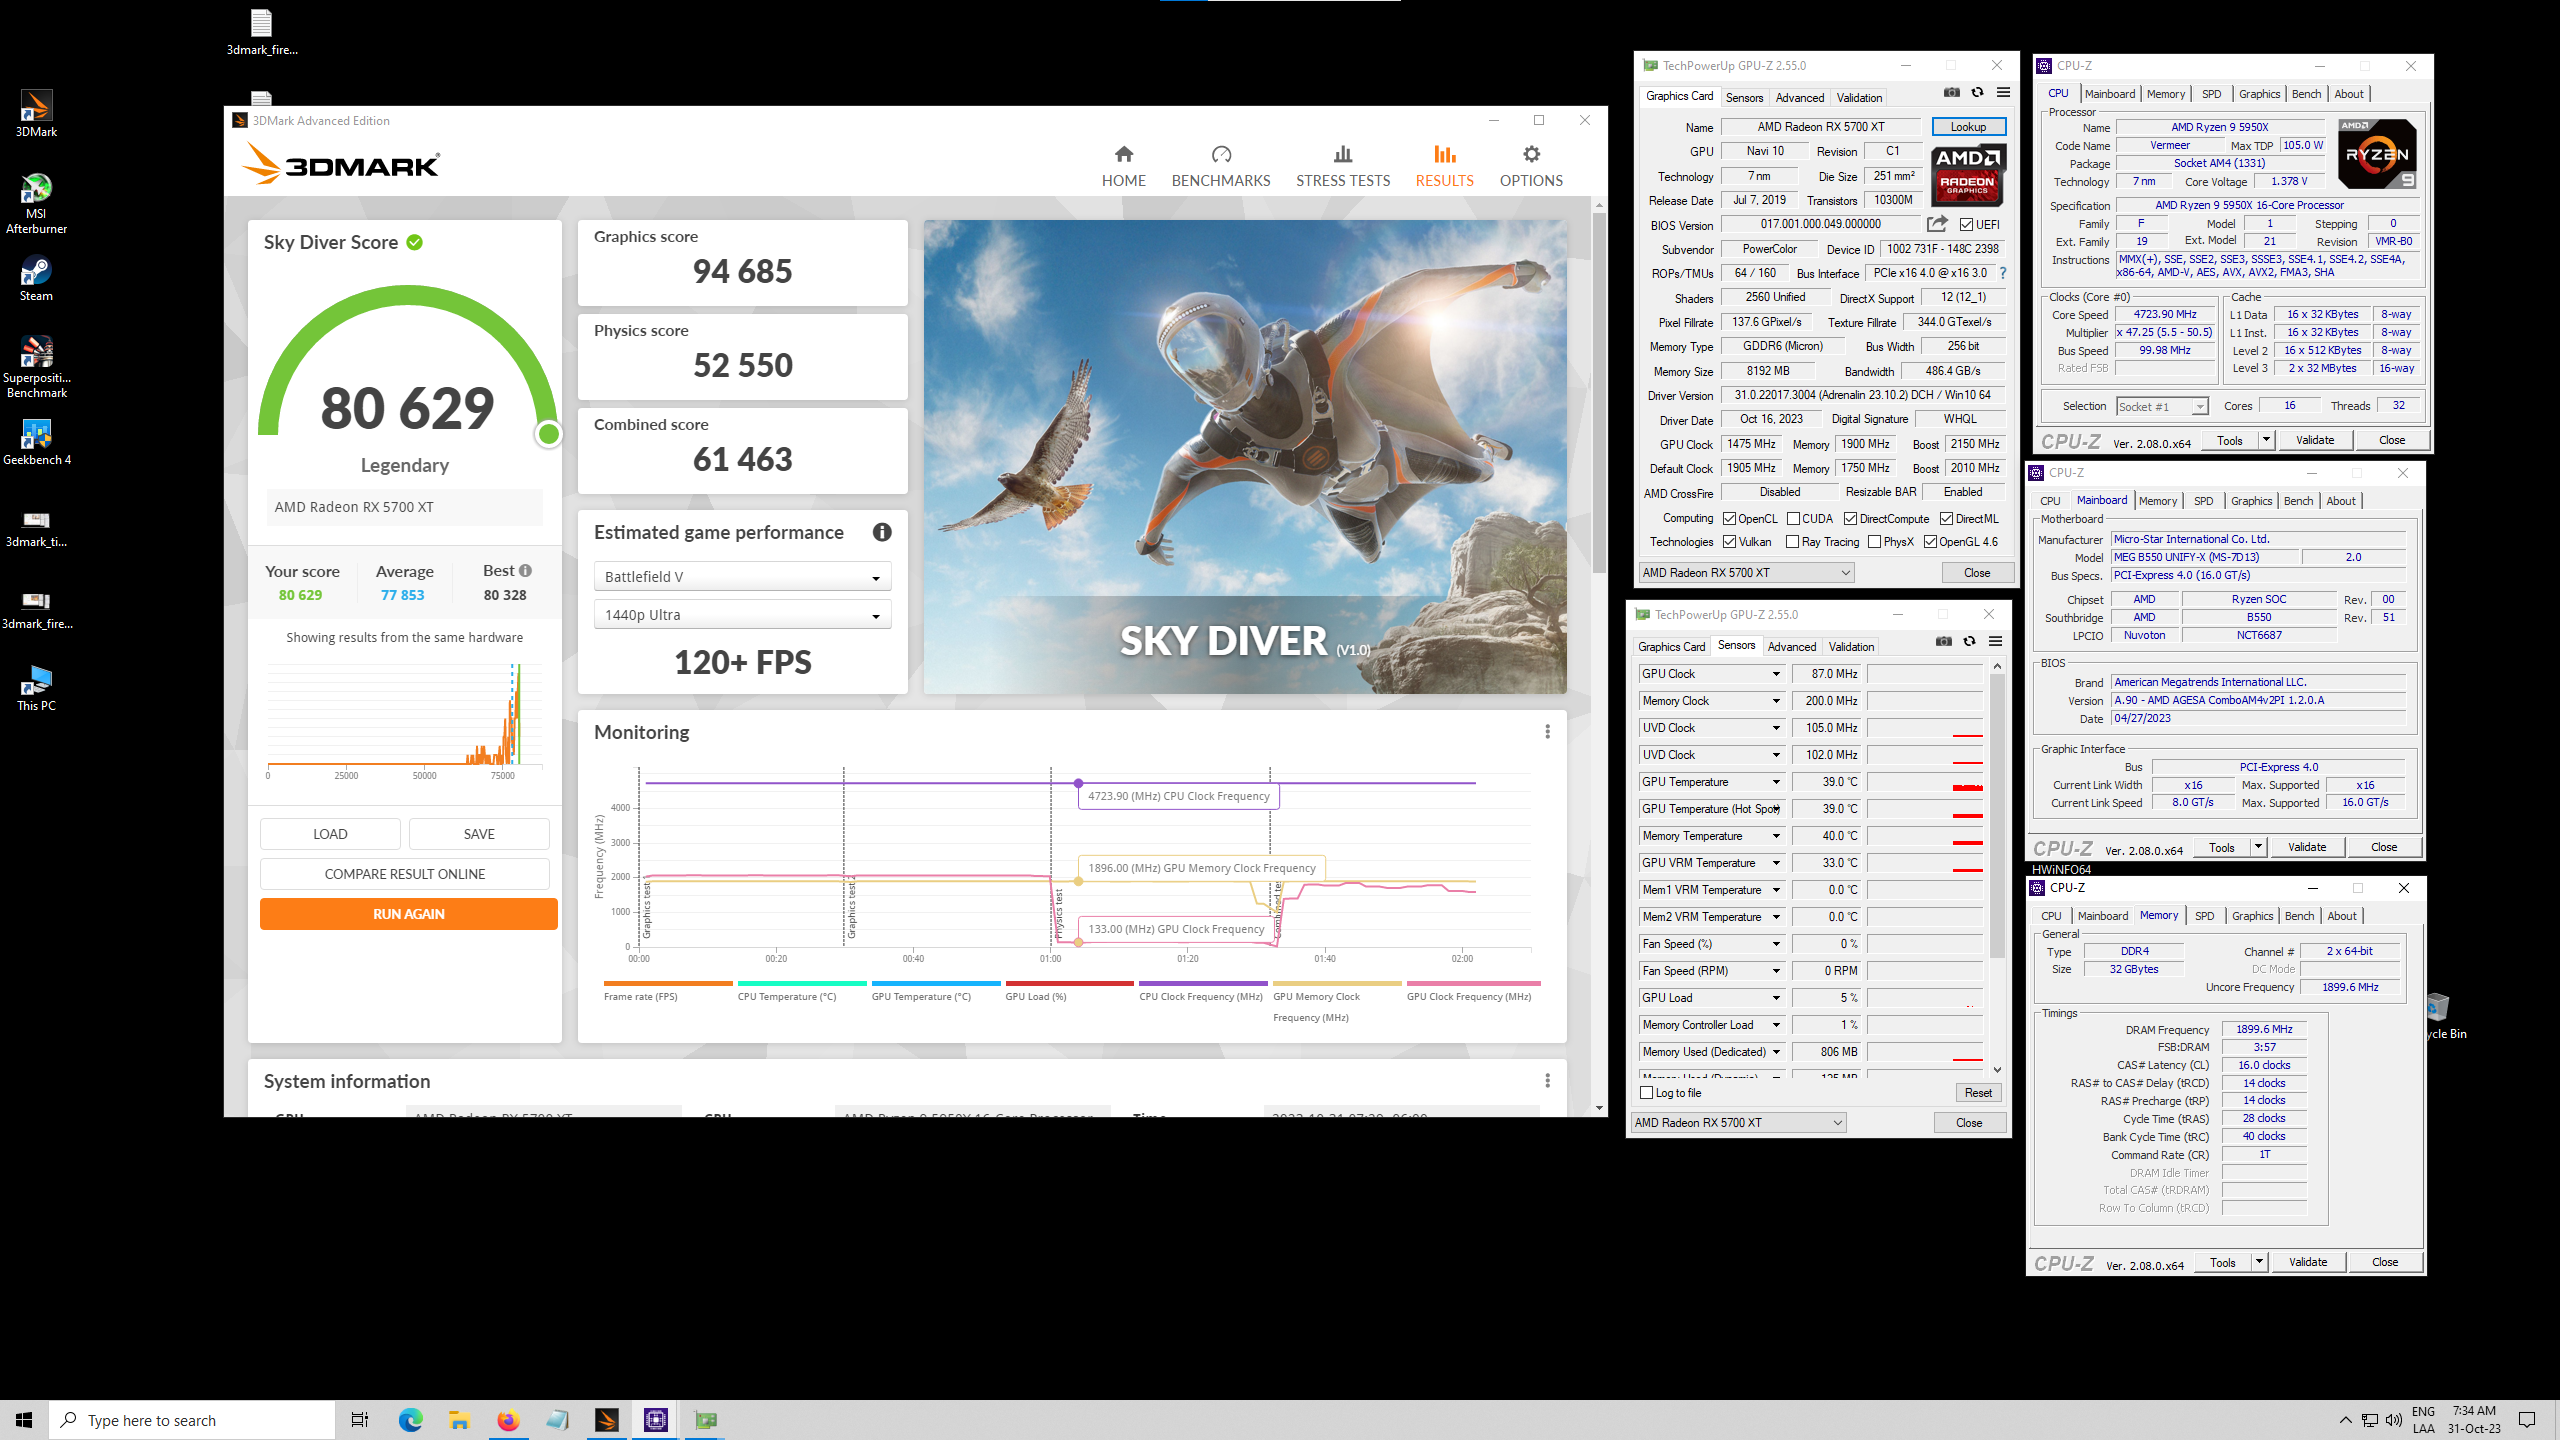
Task: Click the SAVE button in 3DMark
Action: tap(479, 834)
